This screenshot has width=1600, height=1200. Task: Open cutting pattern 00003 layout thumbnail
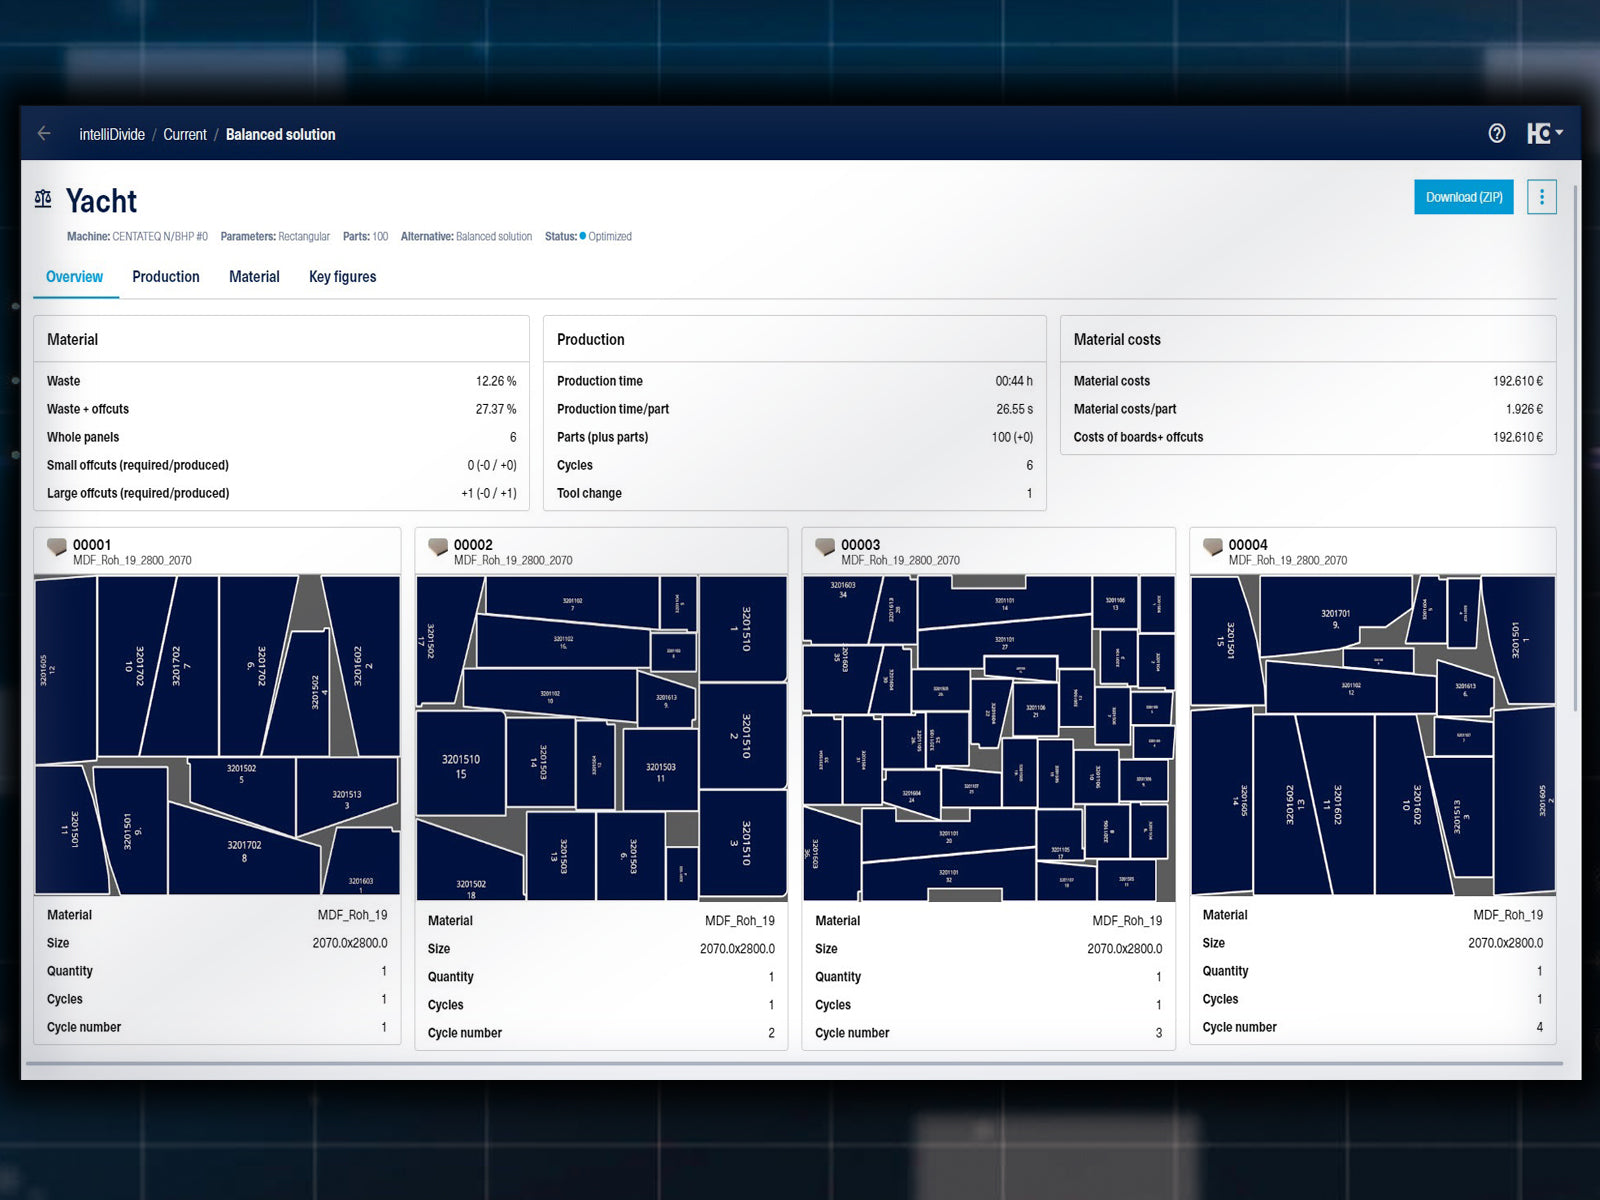(988, 738)
